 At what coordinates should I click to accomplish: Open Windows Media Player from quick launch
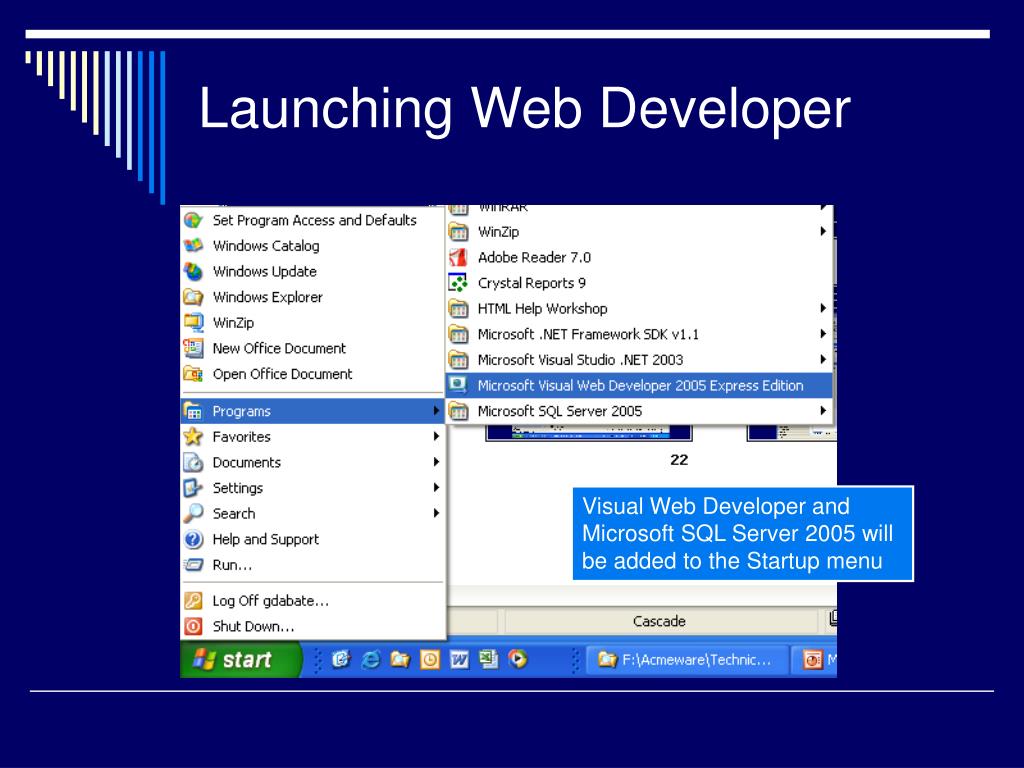point(519,659)
